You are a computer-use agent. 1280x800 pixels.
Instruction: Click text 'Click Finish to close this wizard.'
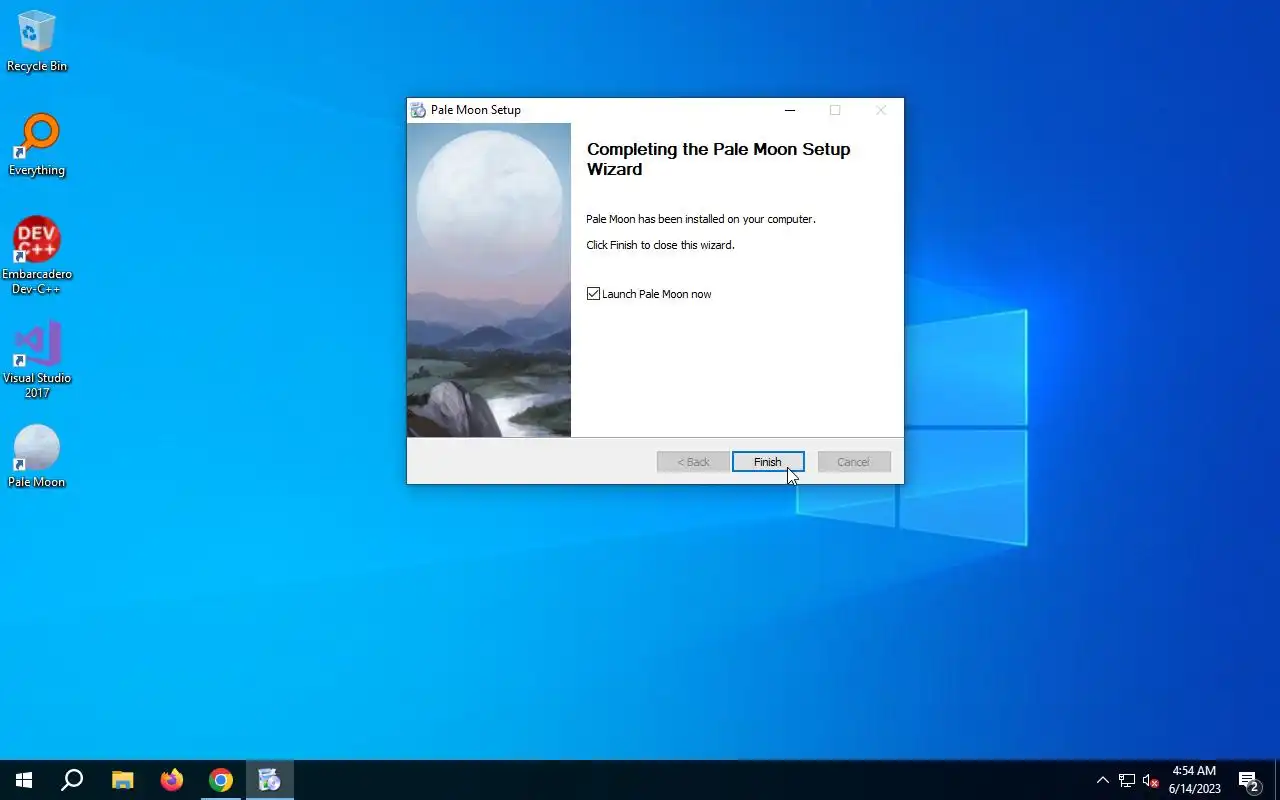[660, 245]
